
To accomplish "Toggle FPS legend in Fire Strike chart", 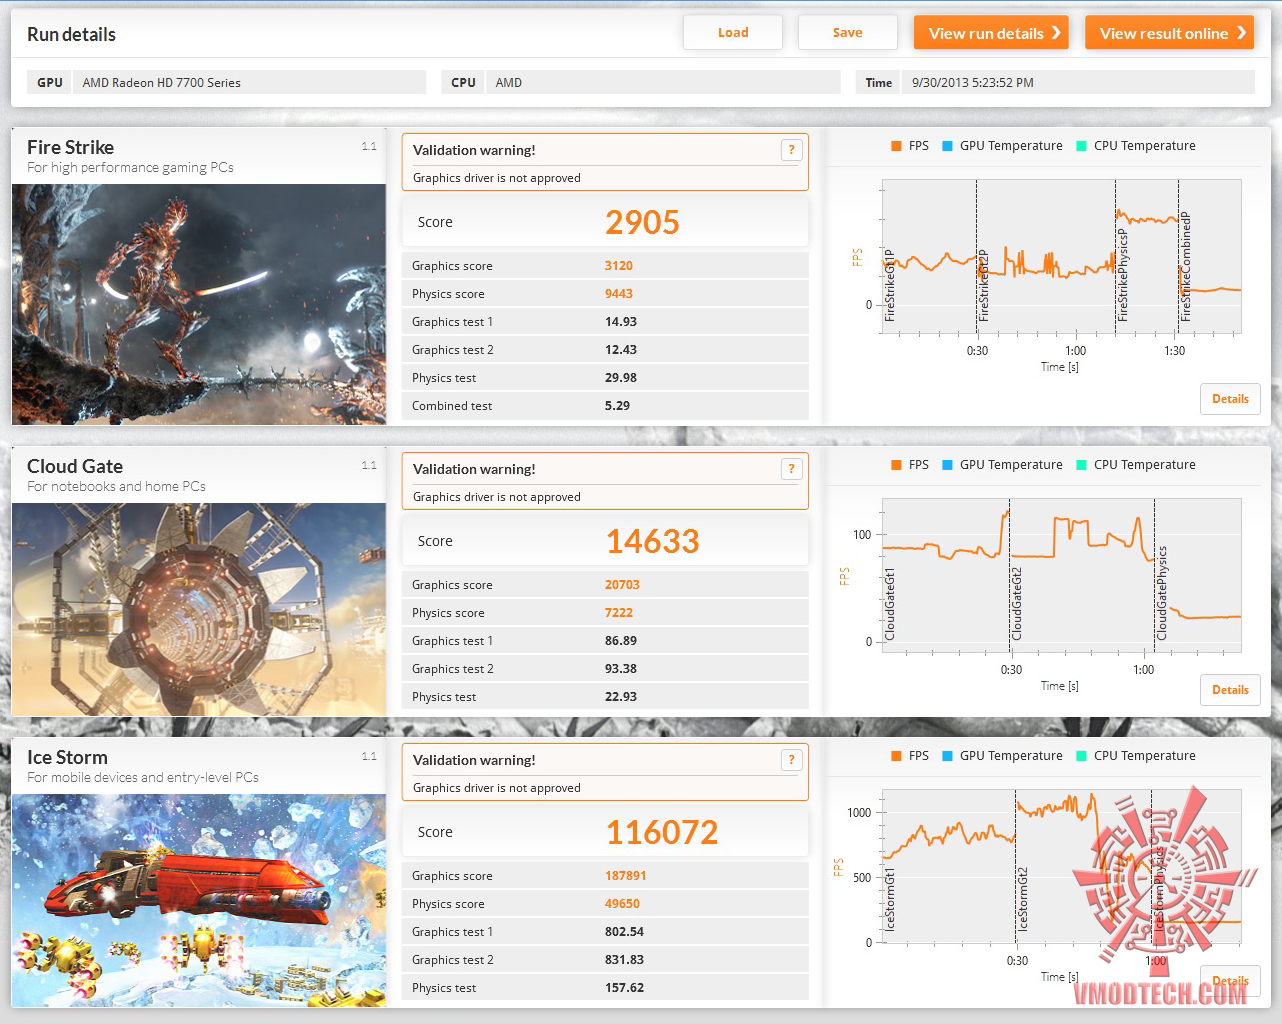I will [910, 146].
